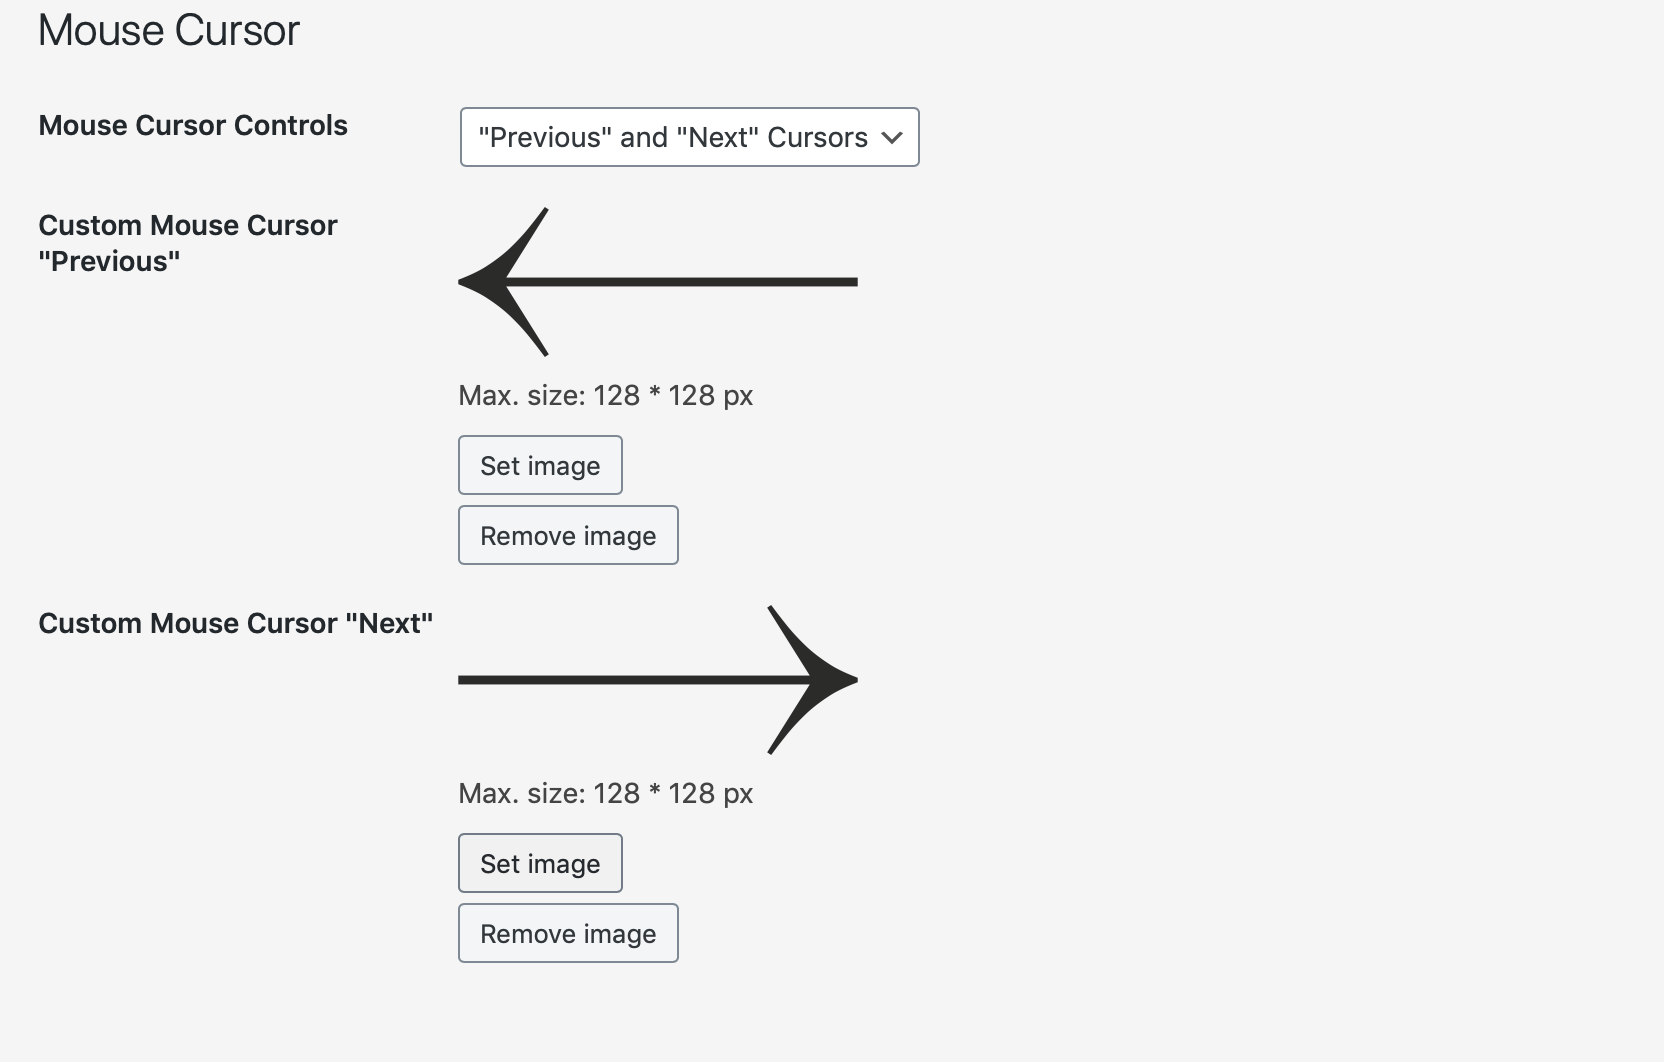Click the max size note under "Previous" arrow

(x=605, y=396)
